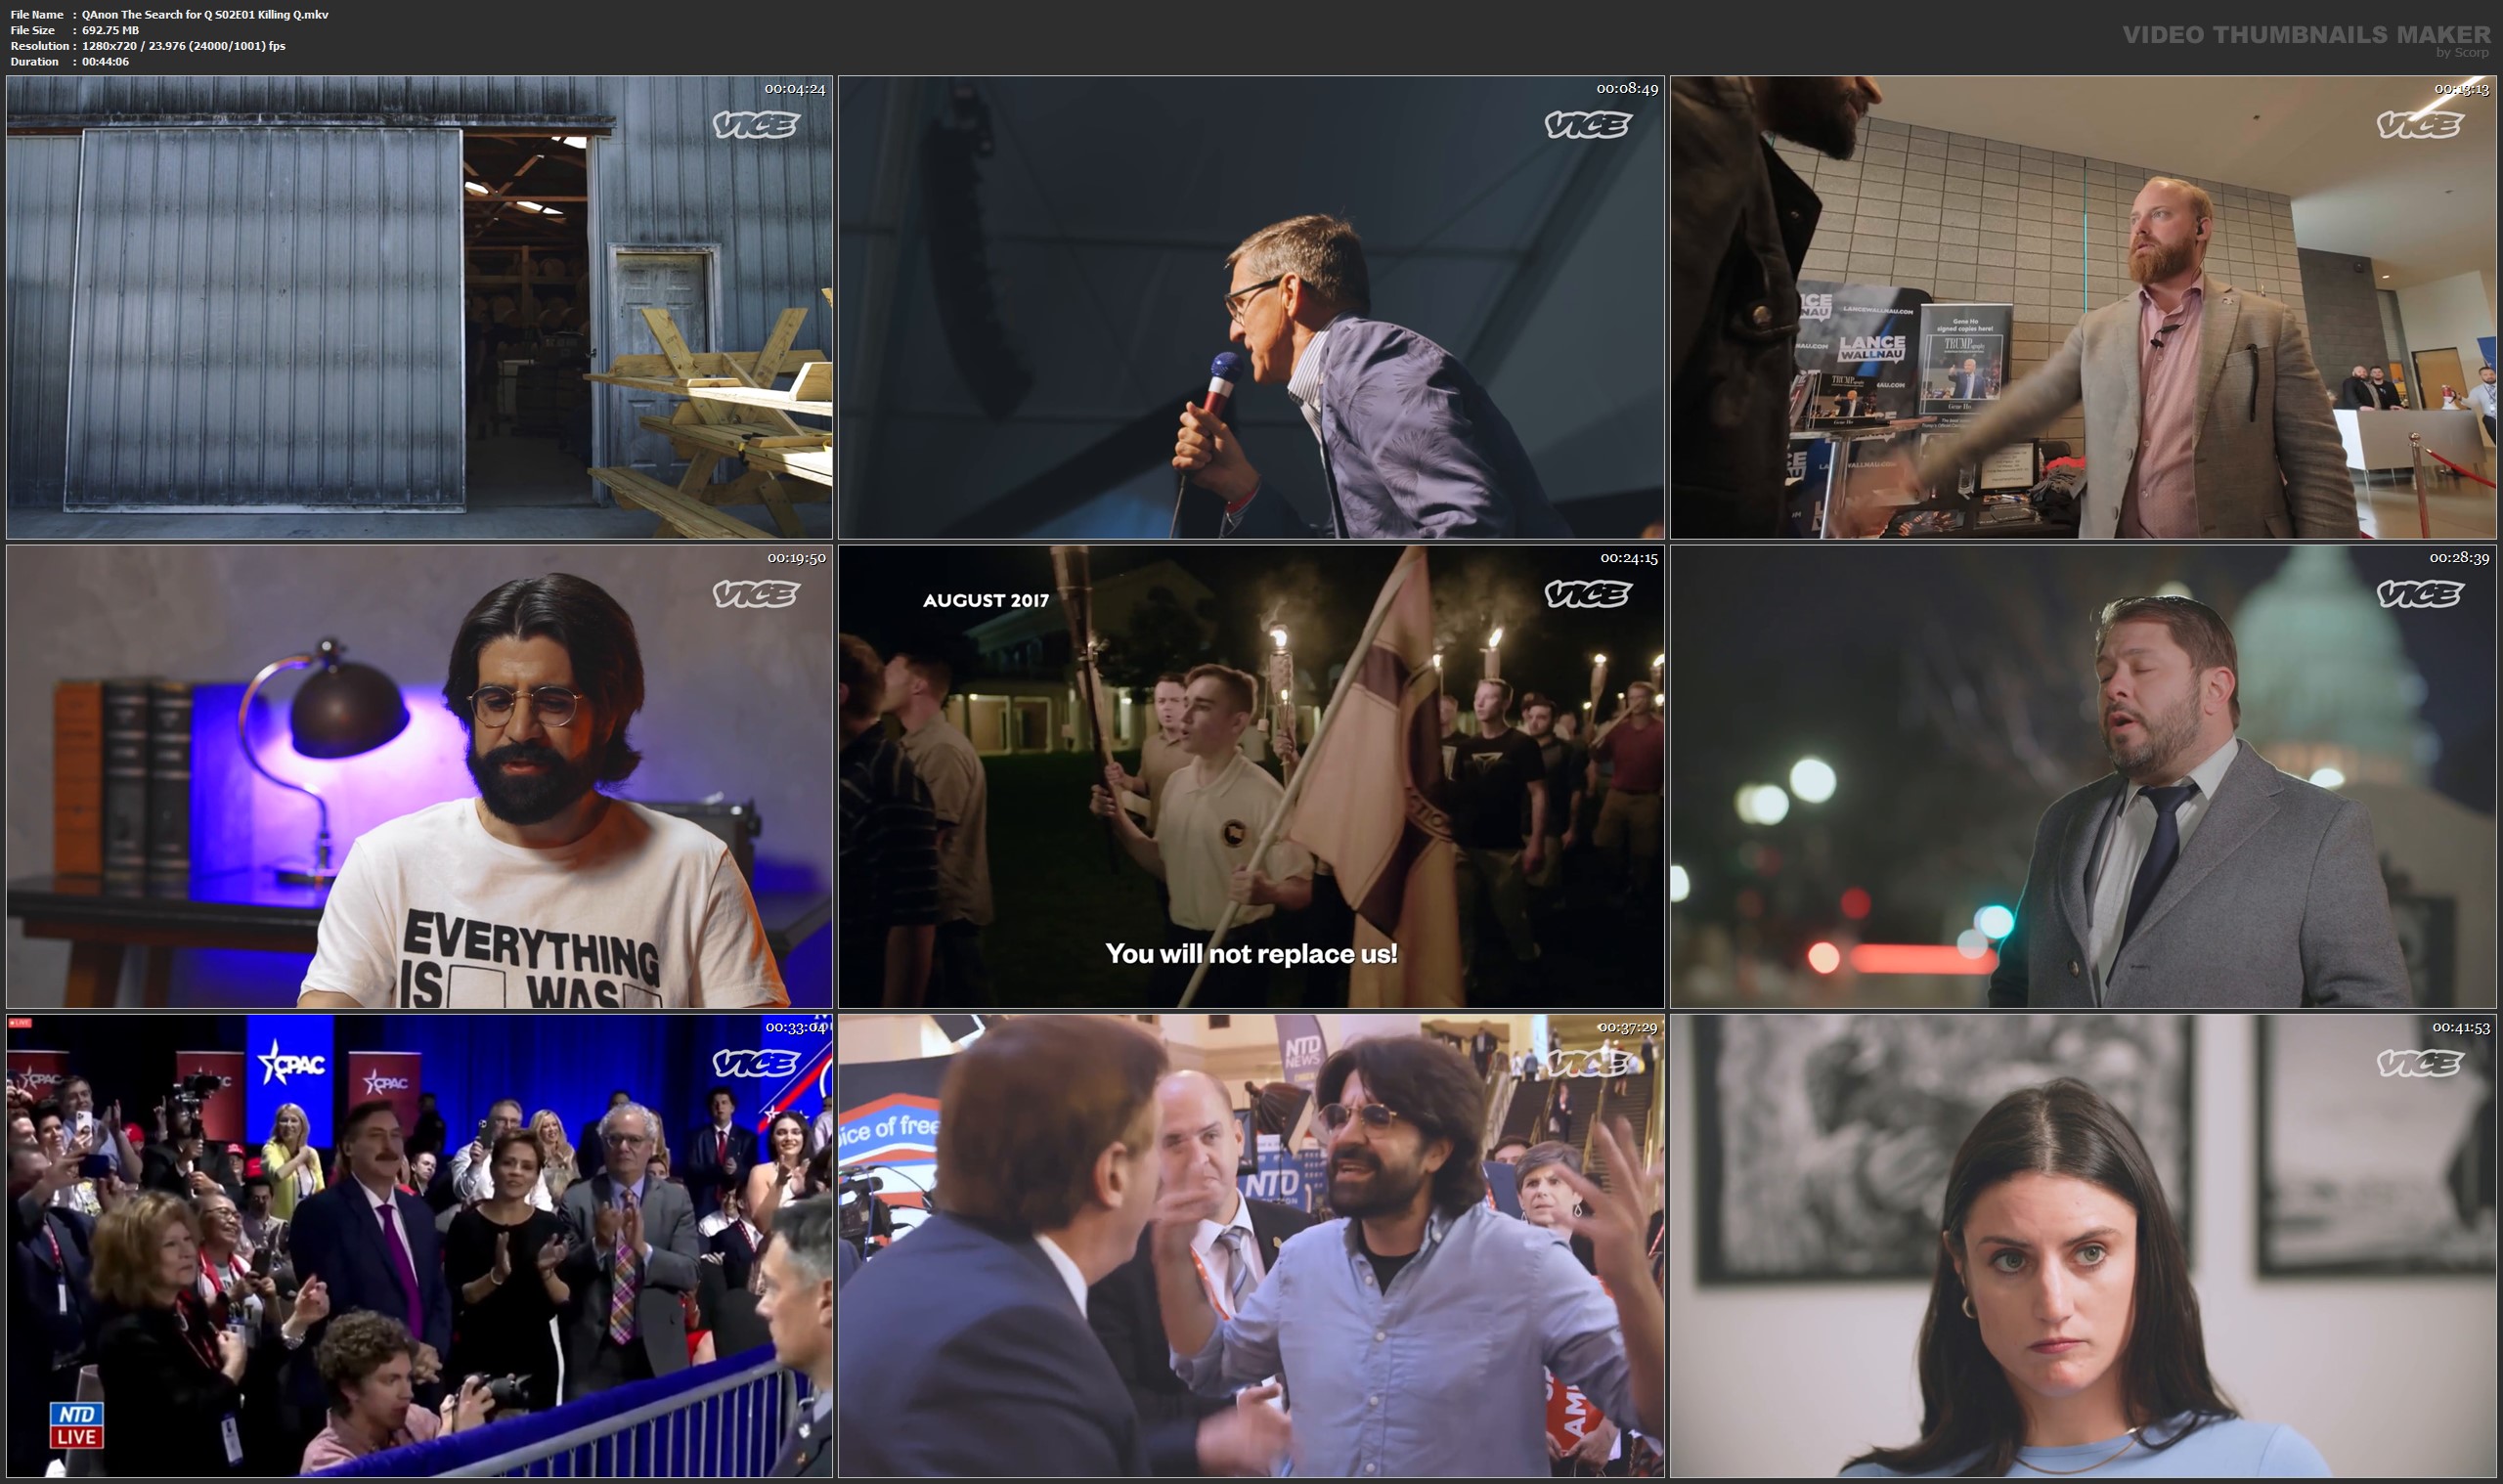2503x1484 pixels.
Task: Click the Video Thumbnails Maker watermark
Action: click(2306, 36)
